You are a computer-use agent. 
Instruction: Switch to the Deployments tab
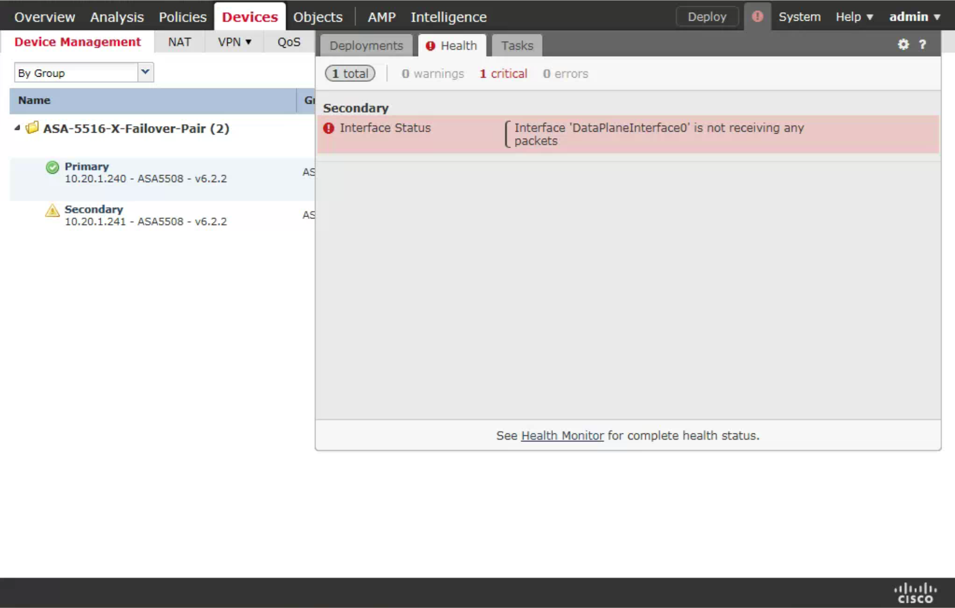pos(366,46)
